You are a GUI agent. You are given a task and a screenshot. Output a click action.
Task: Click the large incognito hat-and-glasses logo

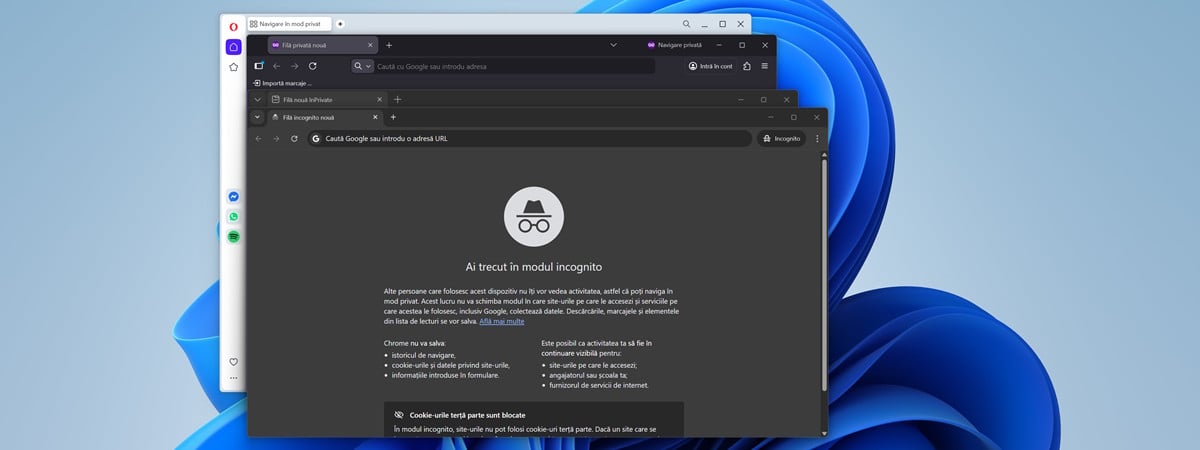click(x=534, y=217)
